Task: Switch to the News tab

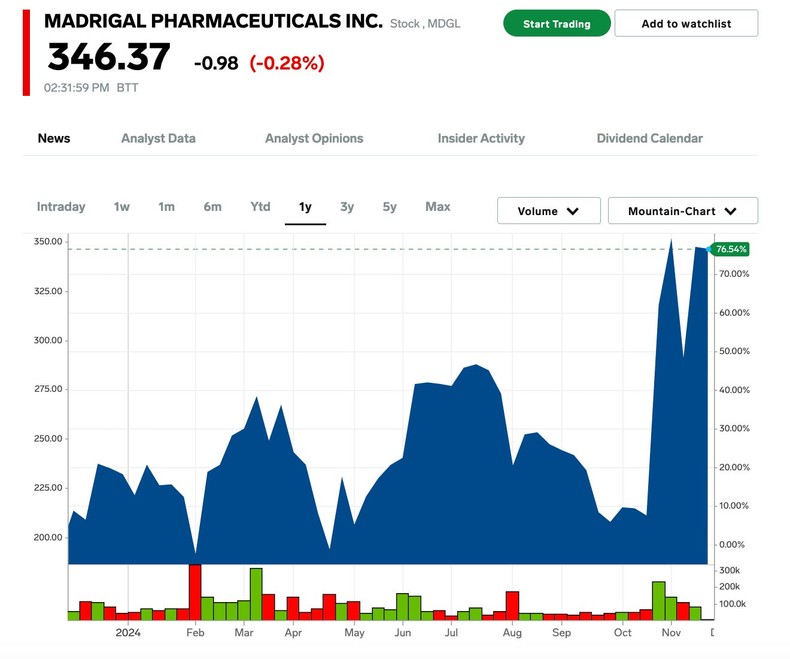Action: click(x=54, y=138)
